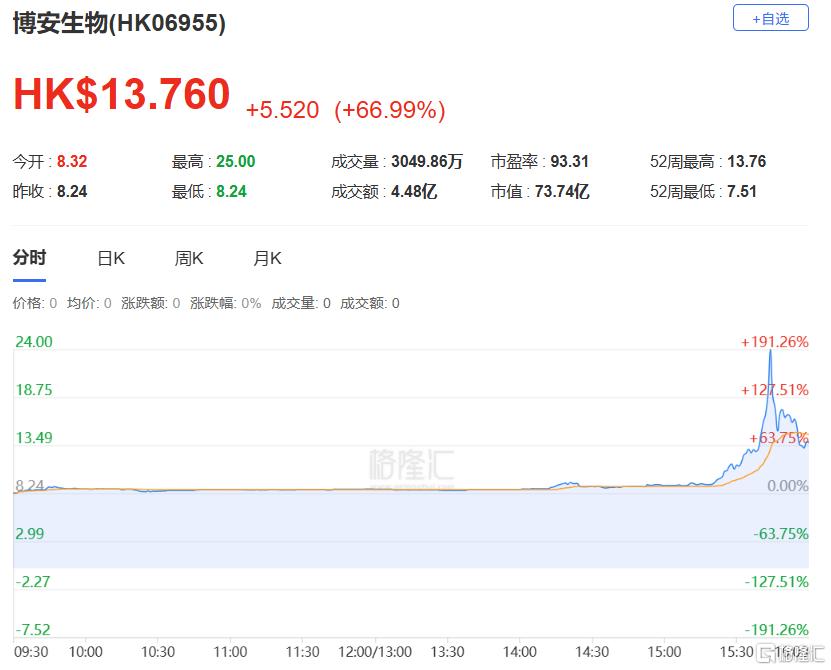The height and width of the screenshot is (670, 831).
Task: Click the 13:30 time axis label
Action: [447, 651]
